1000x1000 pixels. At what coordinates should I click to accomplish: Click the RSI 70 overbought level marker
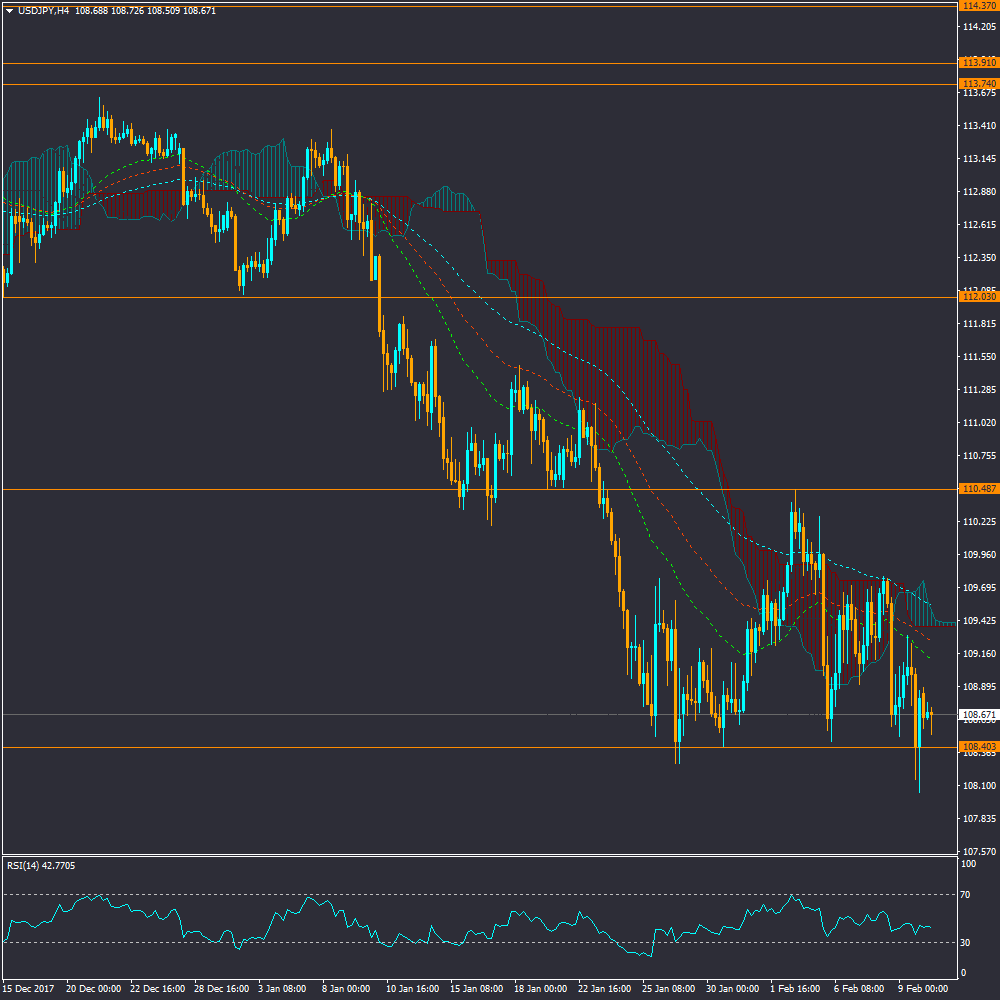[x=965, y=894]
